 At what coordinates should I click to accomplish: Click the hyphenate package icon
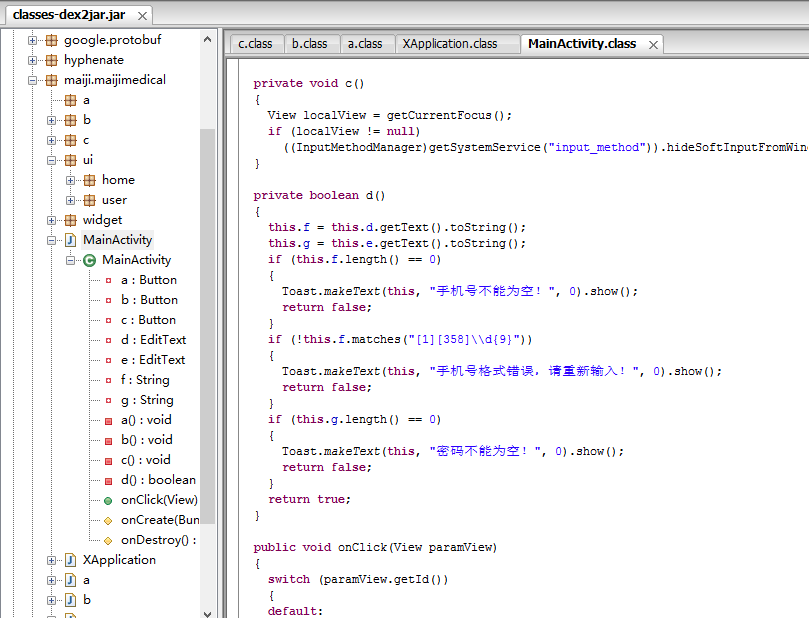(51, 60)
